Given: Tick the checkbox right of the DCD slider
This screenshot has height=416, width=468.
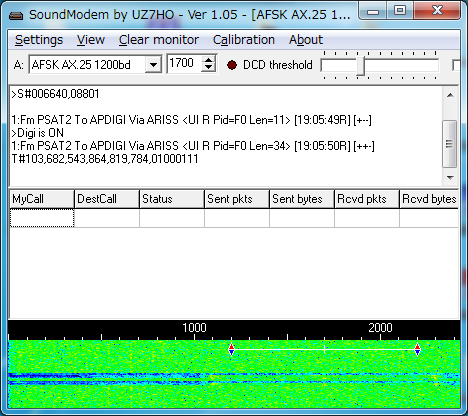Looking at the screenshot, I should click(456, 65).
